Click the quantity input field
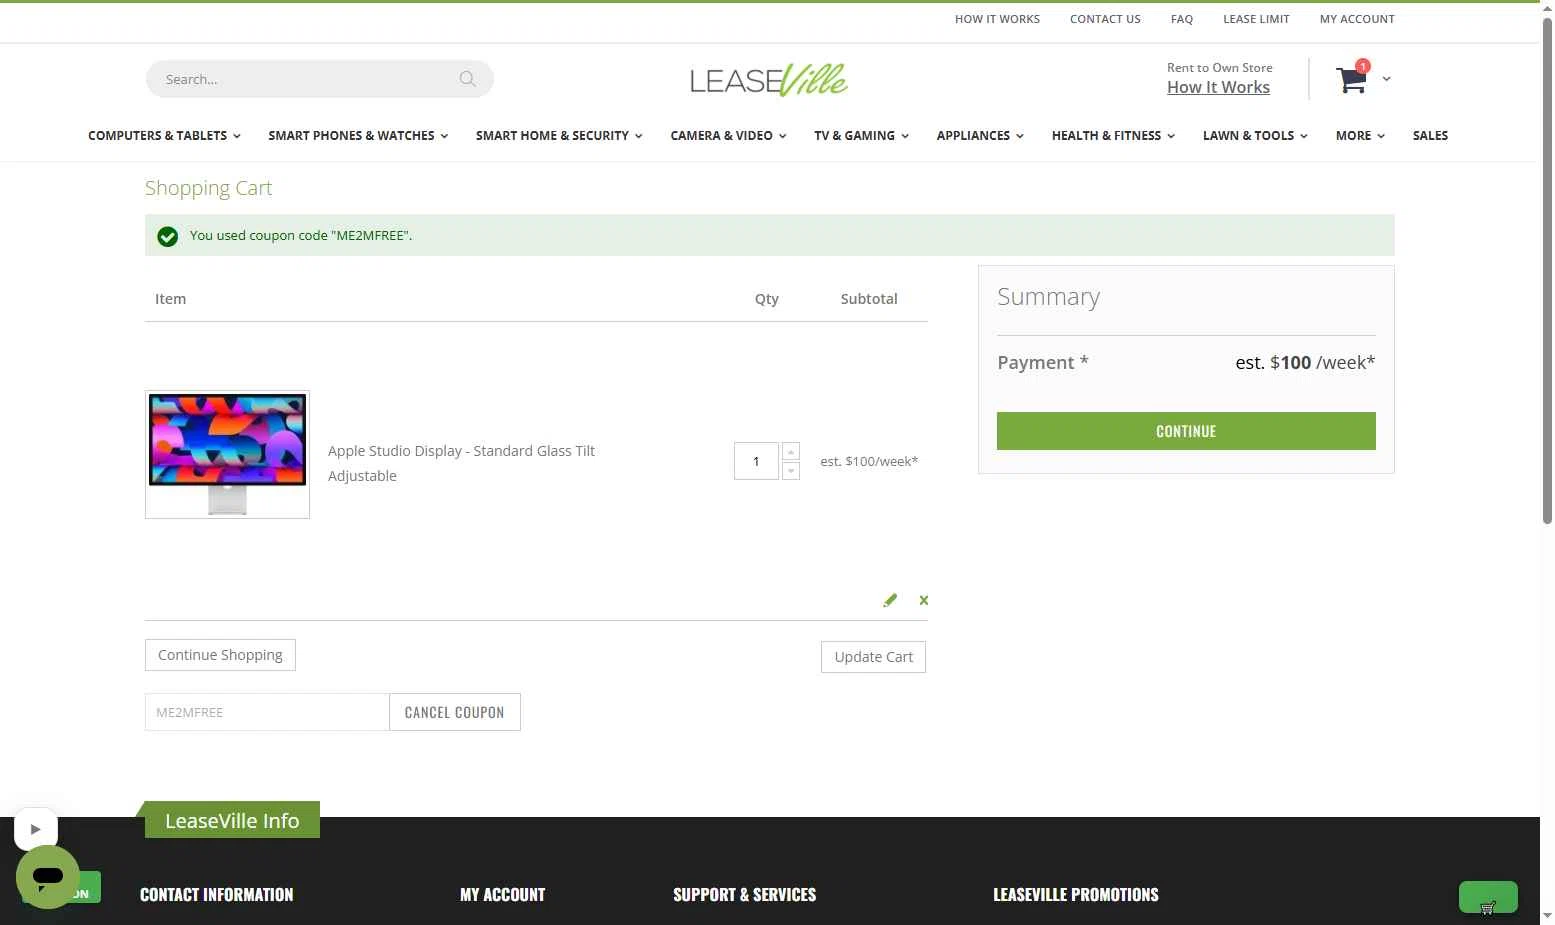Screen dimensions: 1555x925 [x=756, y=461]
